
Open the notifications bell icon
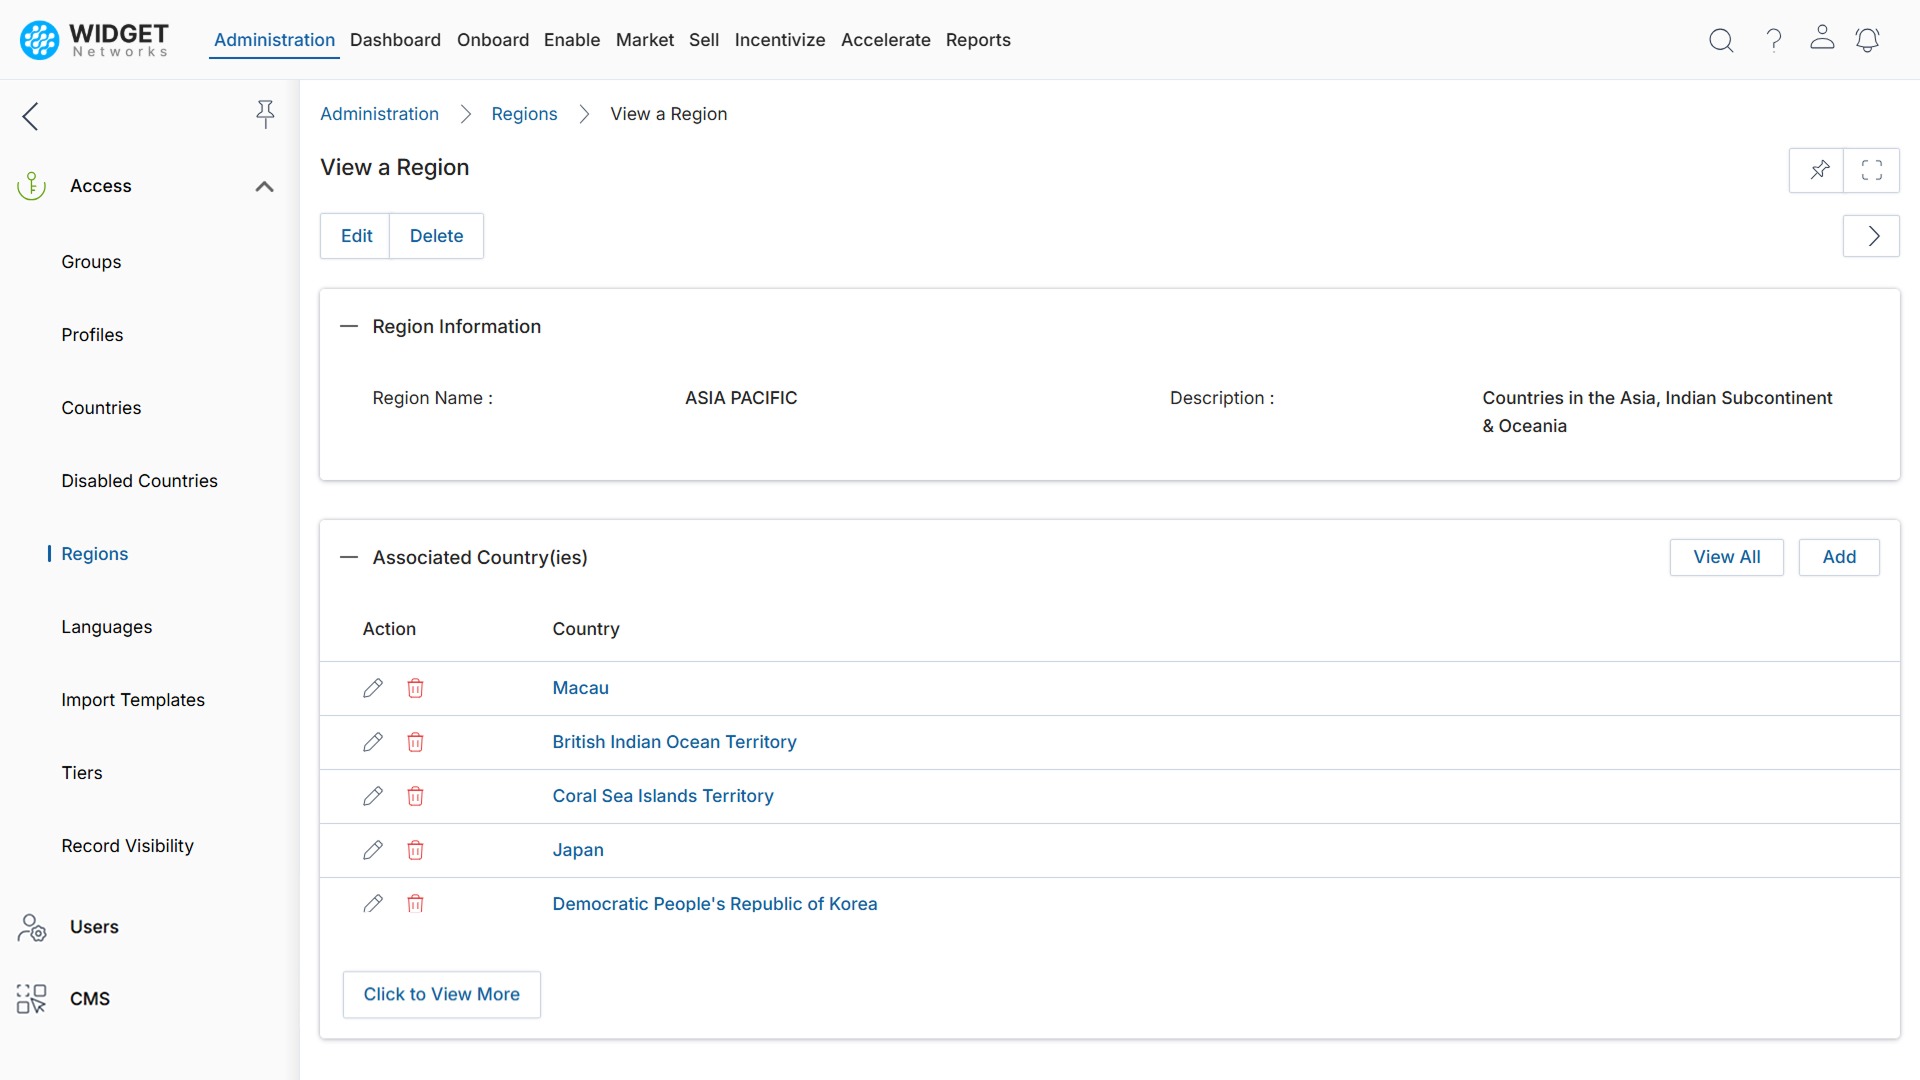click(x=1867, y=40)
